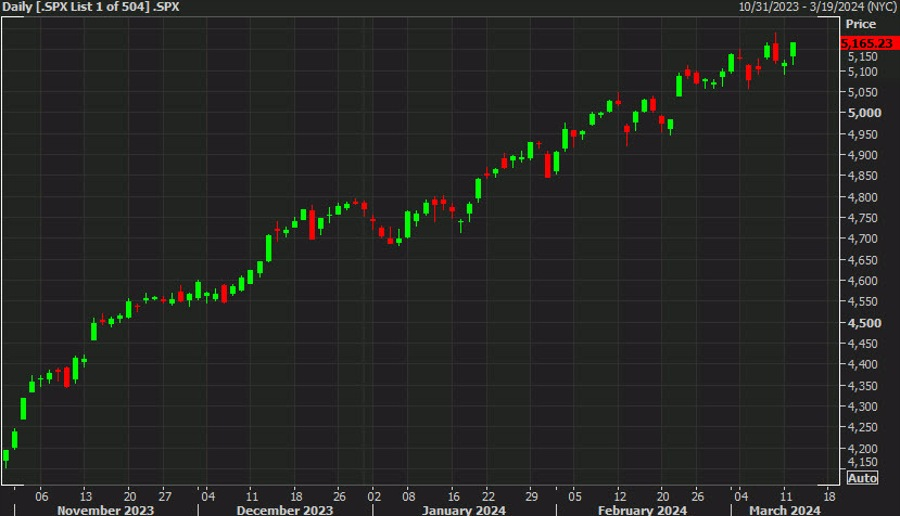Screen dimensions: 900x516
Task: Click the 04 date tick in December
Action: (208, 496)
